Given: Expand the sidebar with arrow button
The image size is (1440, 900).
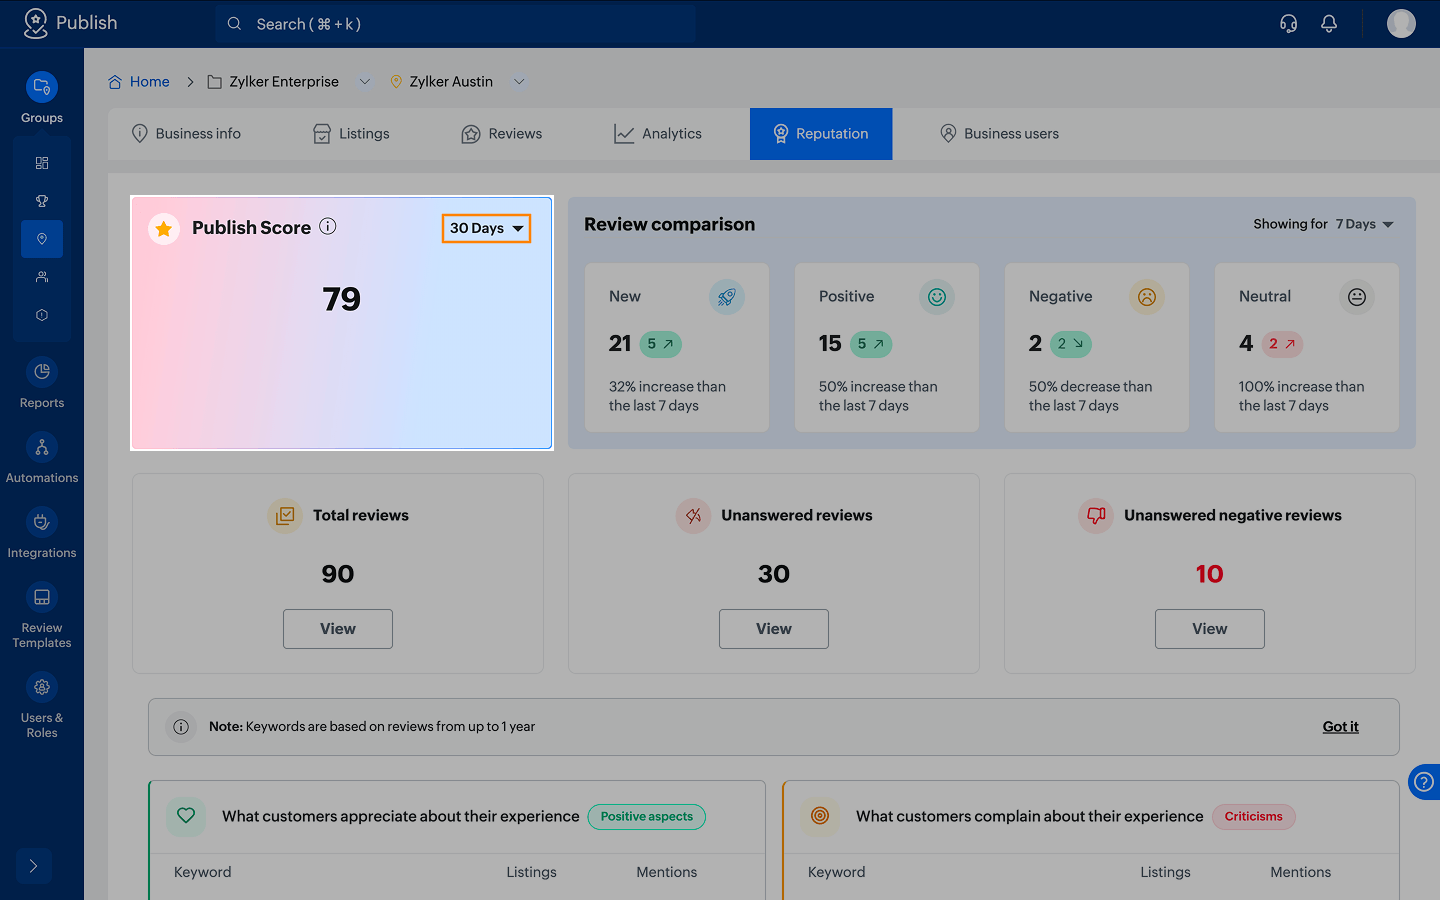Looking at the screenshot, I should click(33, 866).
